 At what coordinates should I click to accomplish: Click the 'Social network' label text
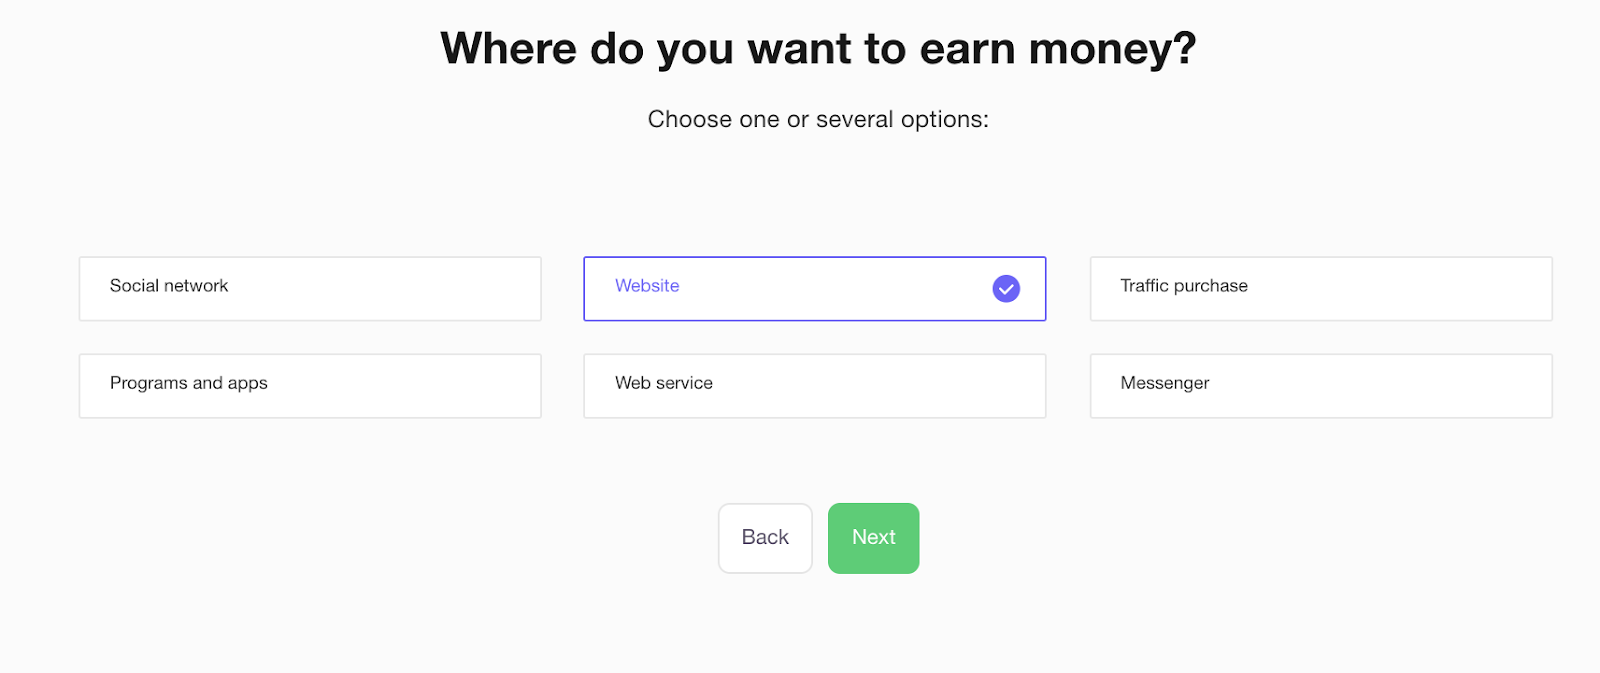point(169,286)
